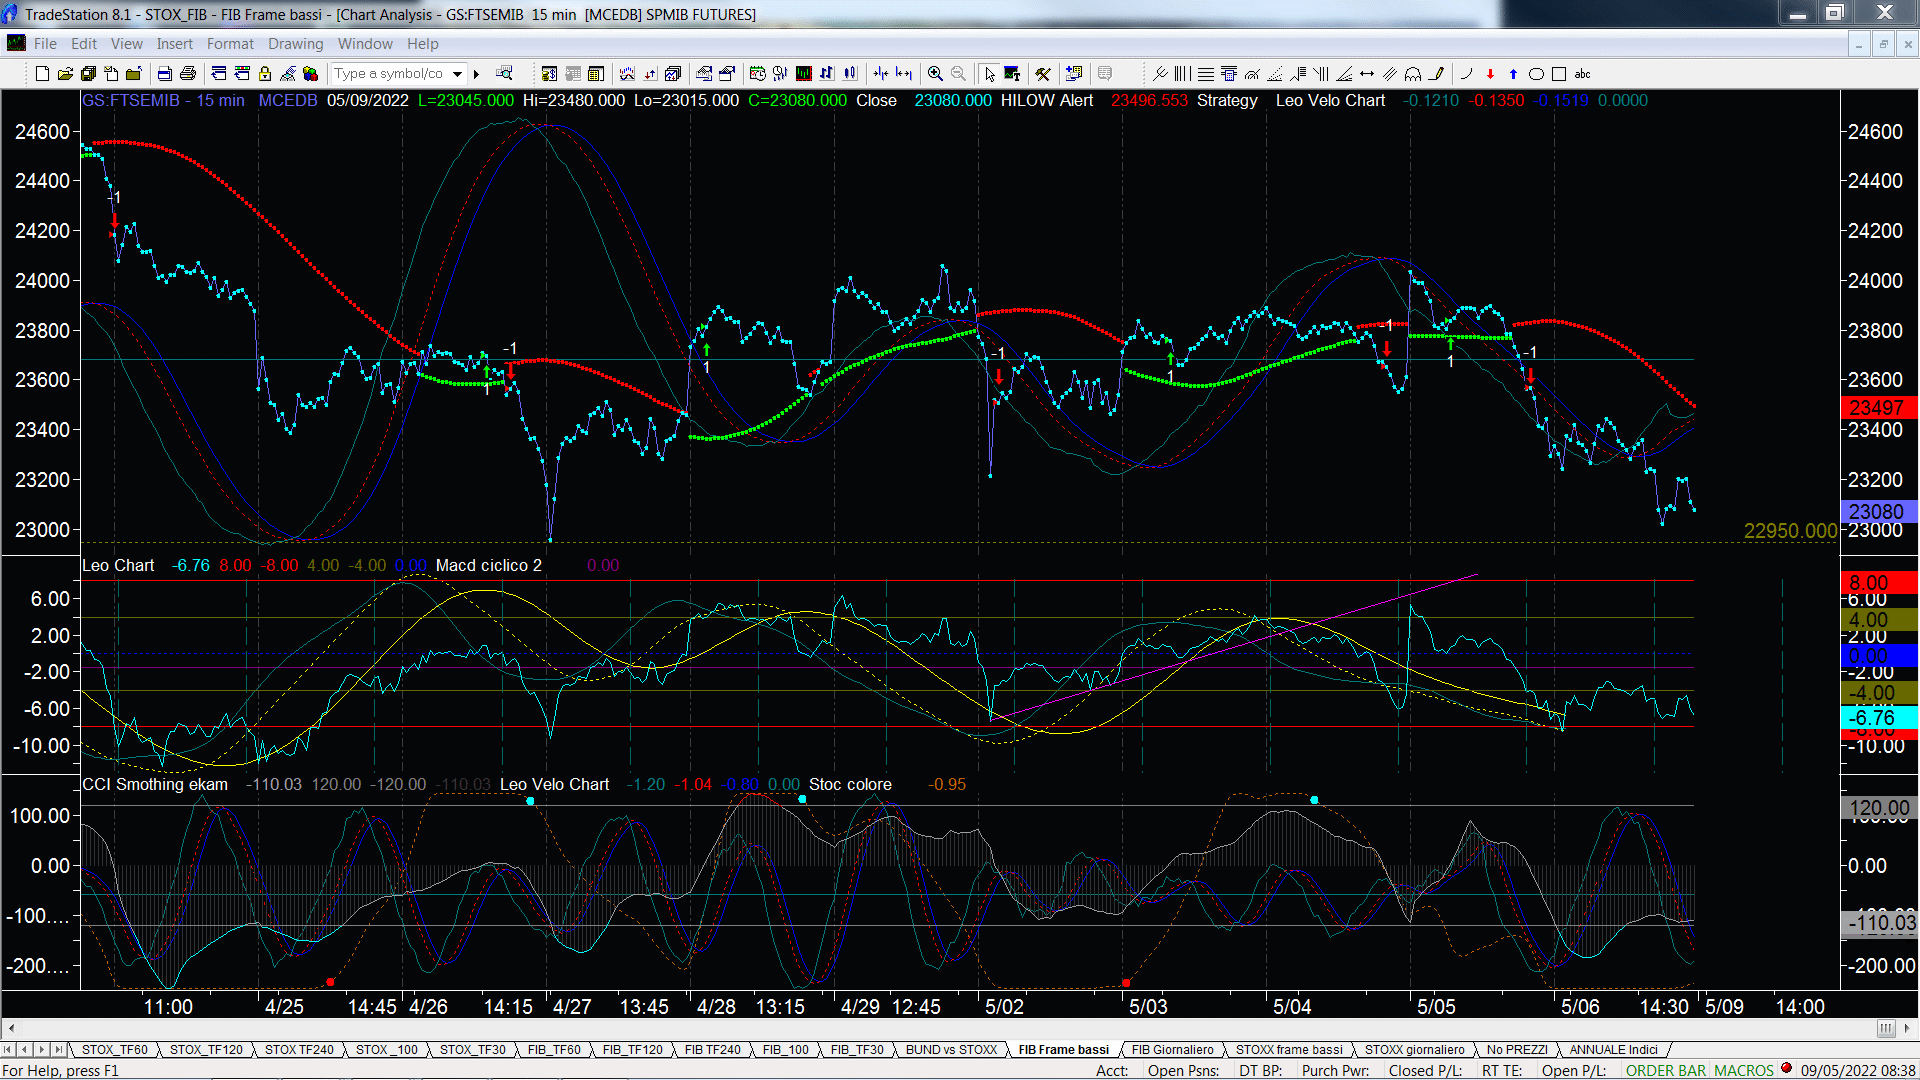Select the parallel lines drawing tool
The height and width of the screenshot is (1080, 1920).
[1390, 74]
